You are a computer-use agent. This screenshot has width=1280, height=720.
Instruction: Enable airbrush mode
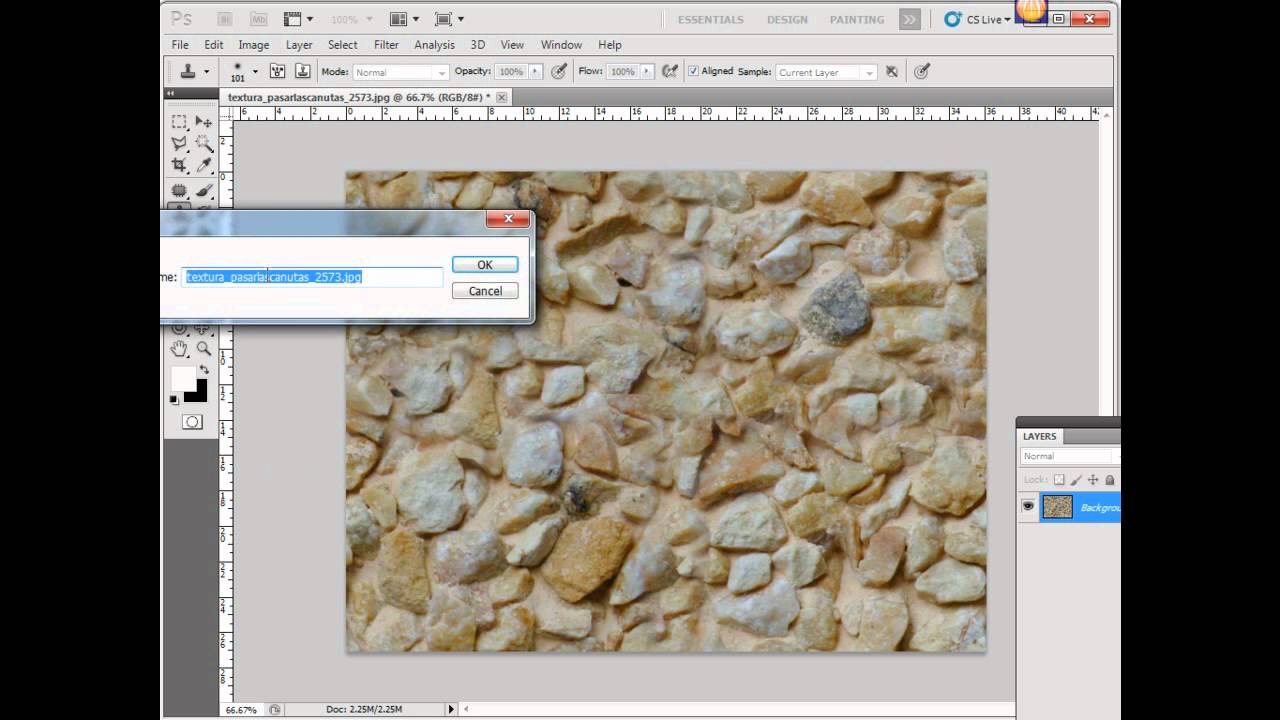click(670, 71)
